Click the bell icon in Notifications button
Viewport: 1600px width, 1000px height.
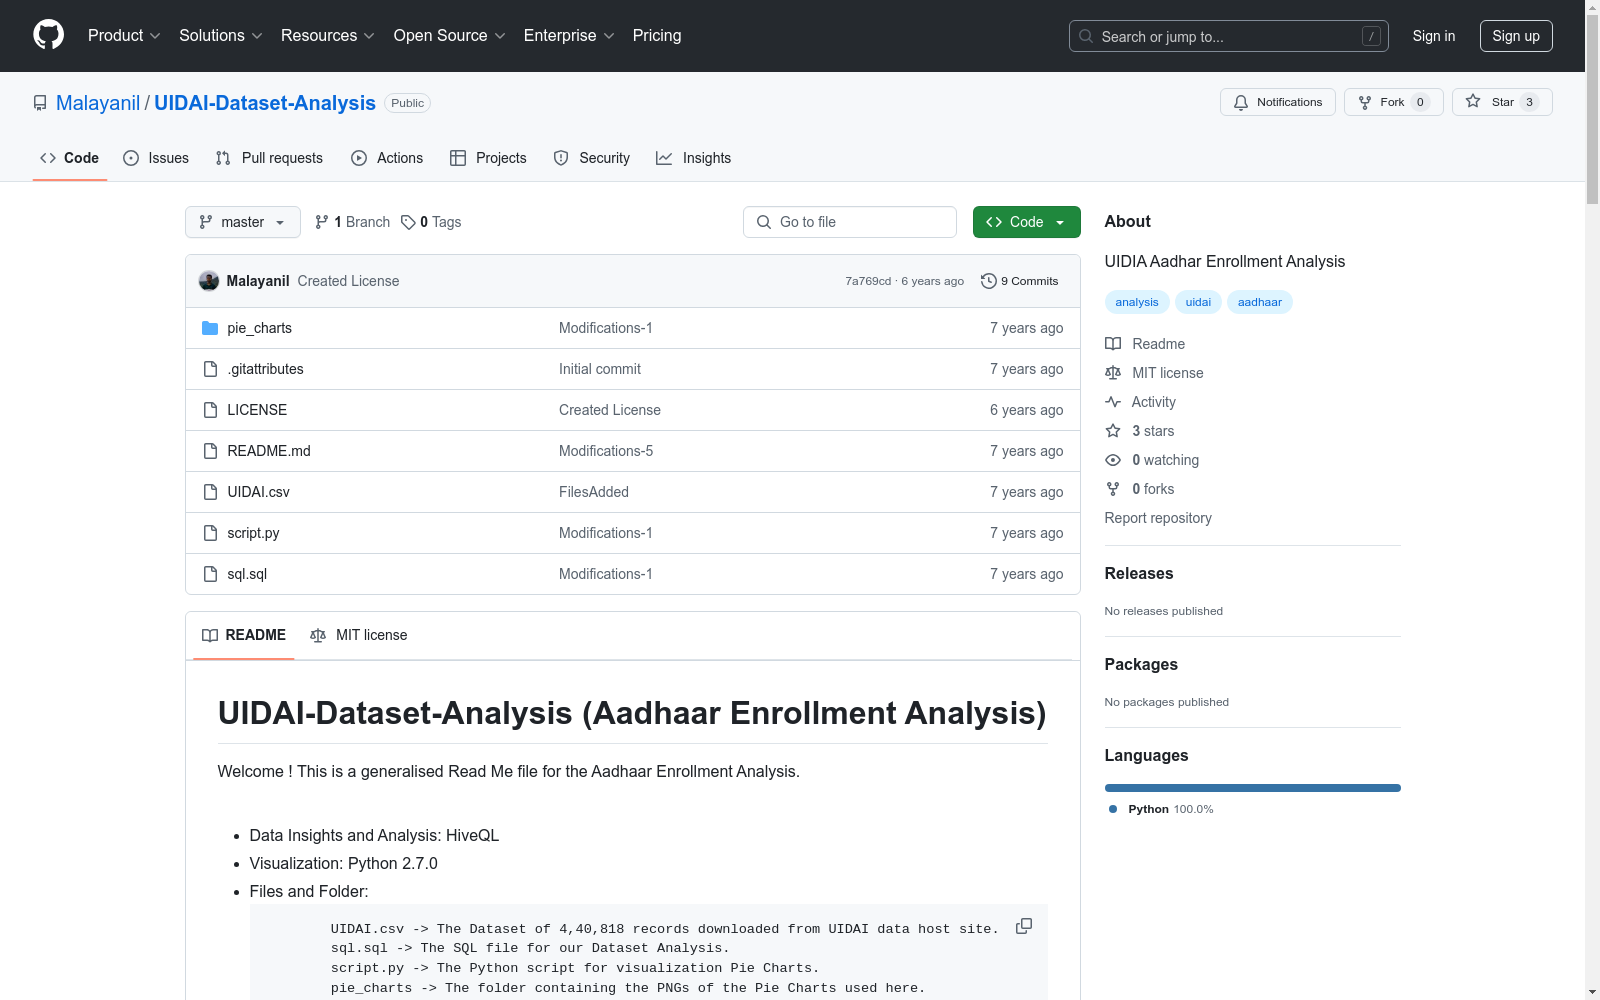click(x=1241, y=102)
